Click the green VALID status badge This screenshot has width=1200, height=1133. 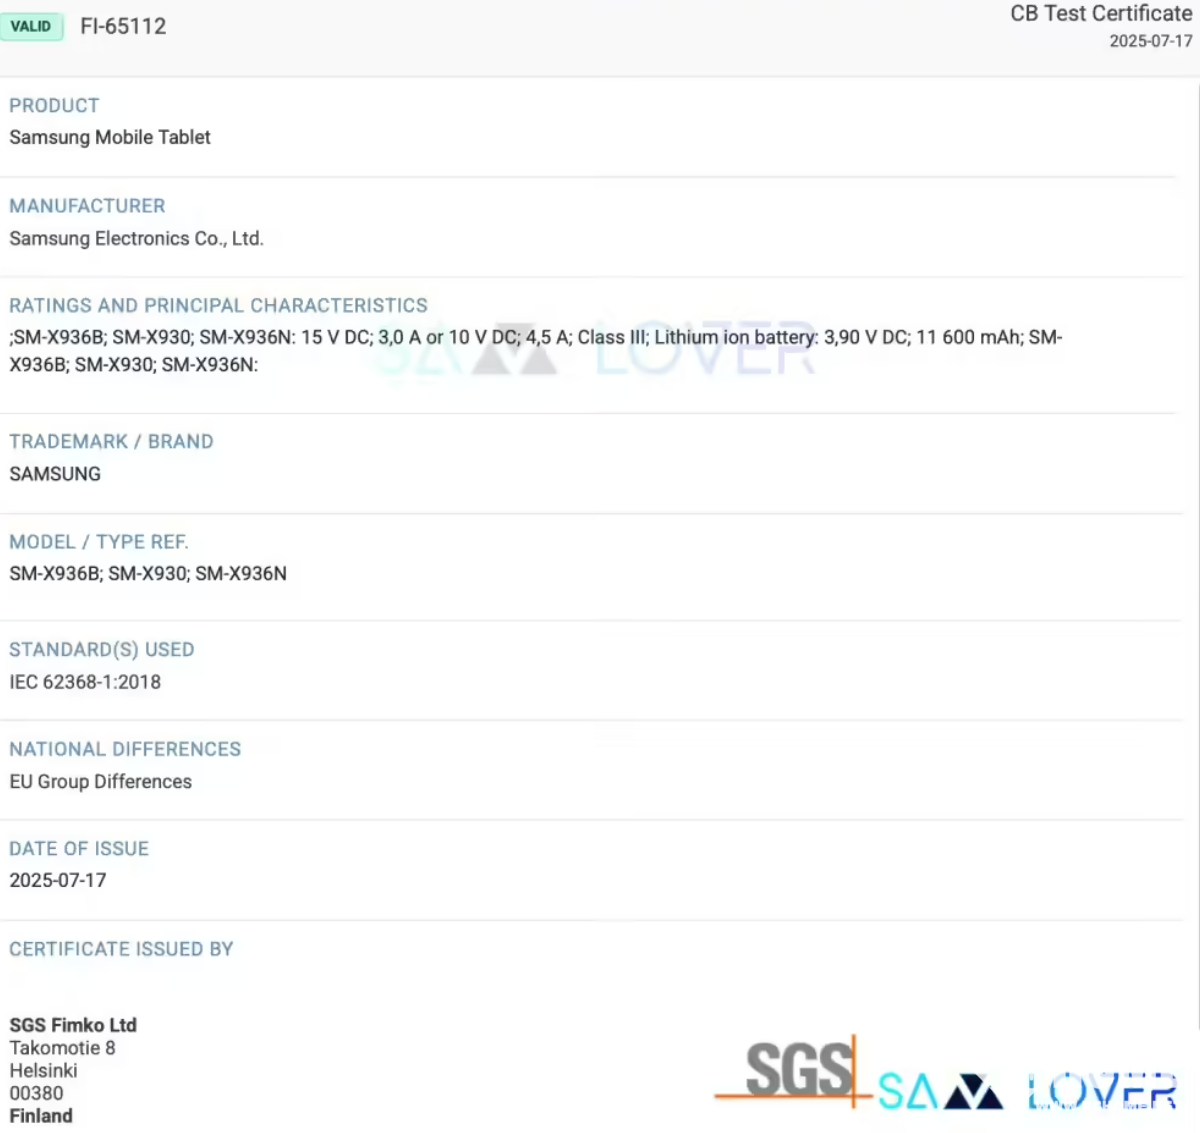[x=31, y=26]
